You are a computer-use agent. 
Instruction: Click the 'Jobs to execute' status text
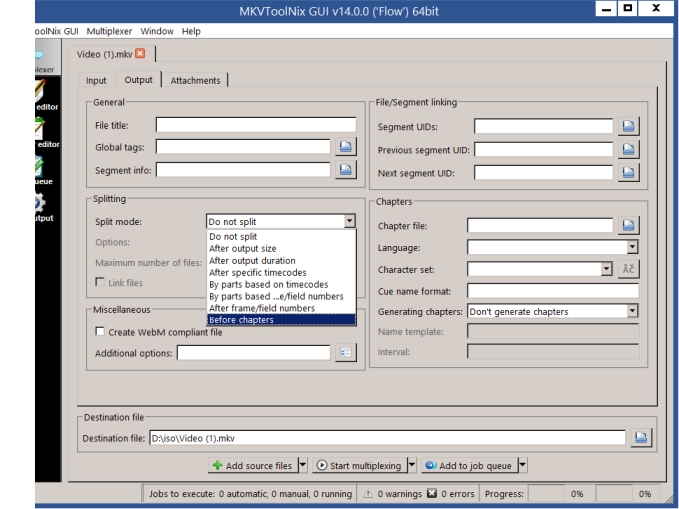pos(250,493)
